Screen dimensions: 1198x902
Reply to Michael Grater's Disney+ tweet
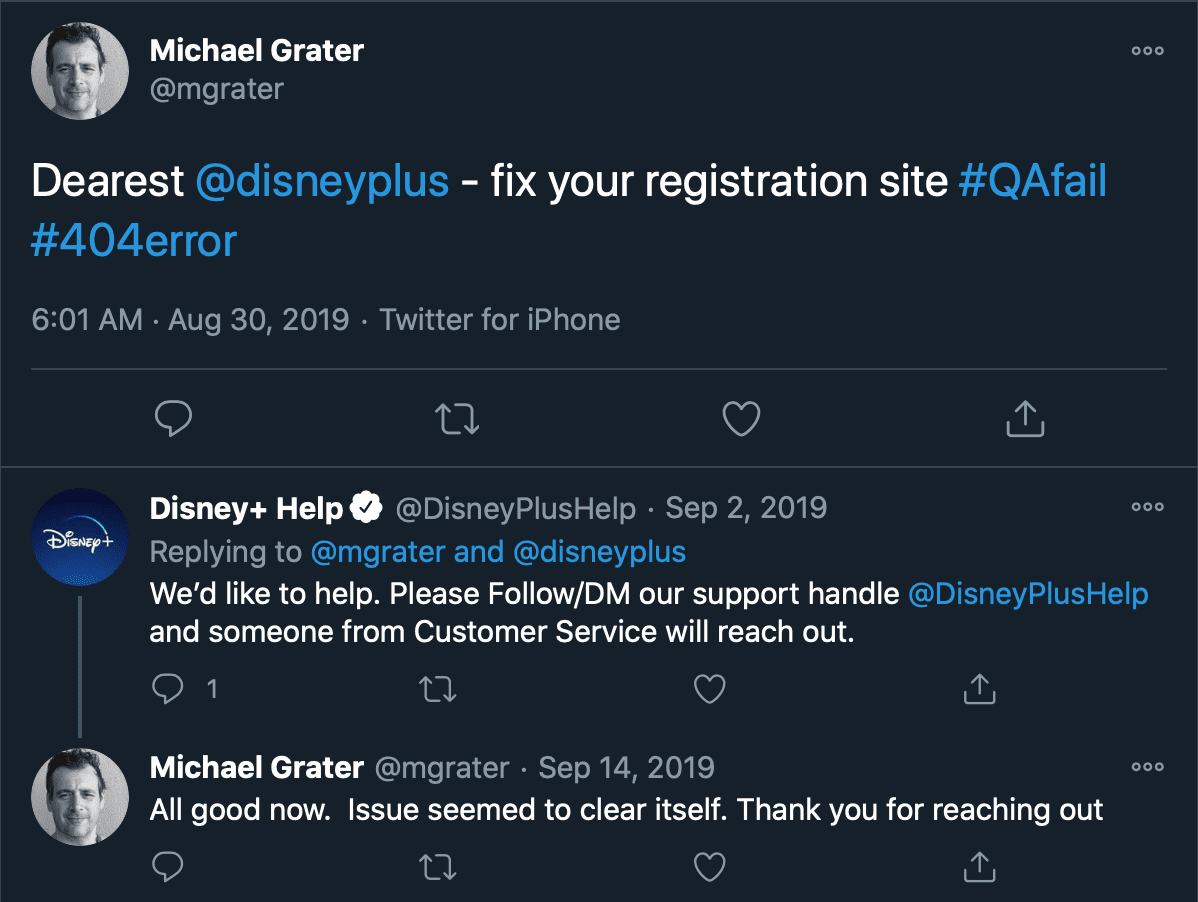[174, 418]
